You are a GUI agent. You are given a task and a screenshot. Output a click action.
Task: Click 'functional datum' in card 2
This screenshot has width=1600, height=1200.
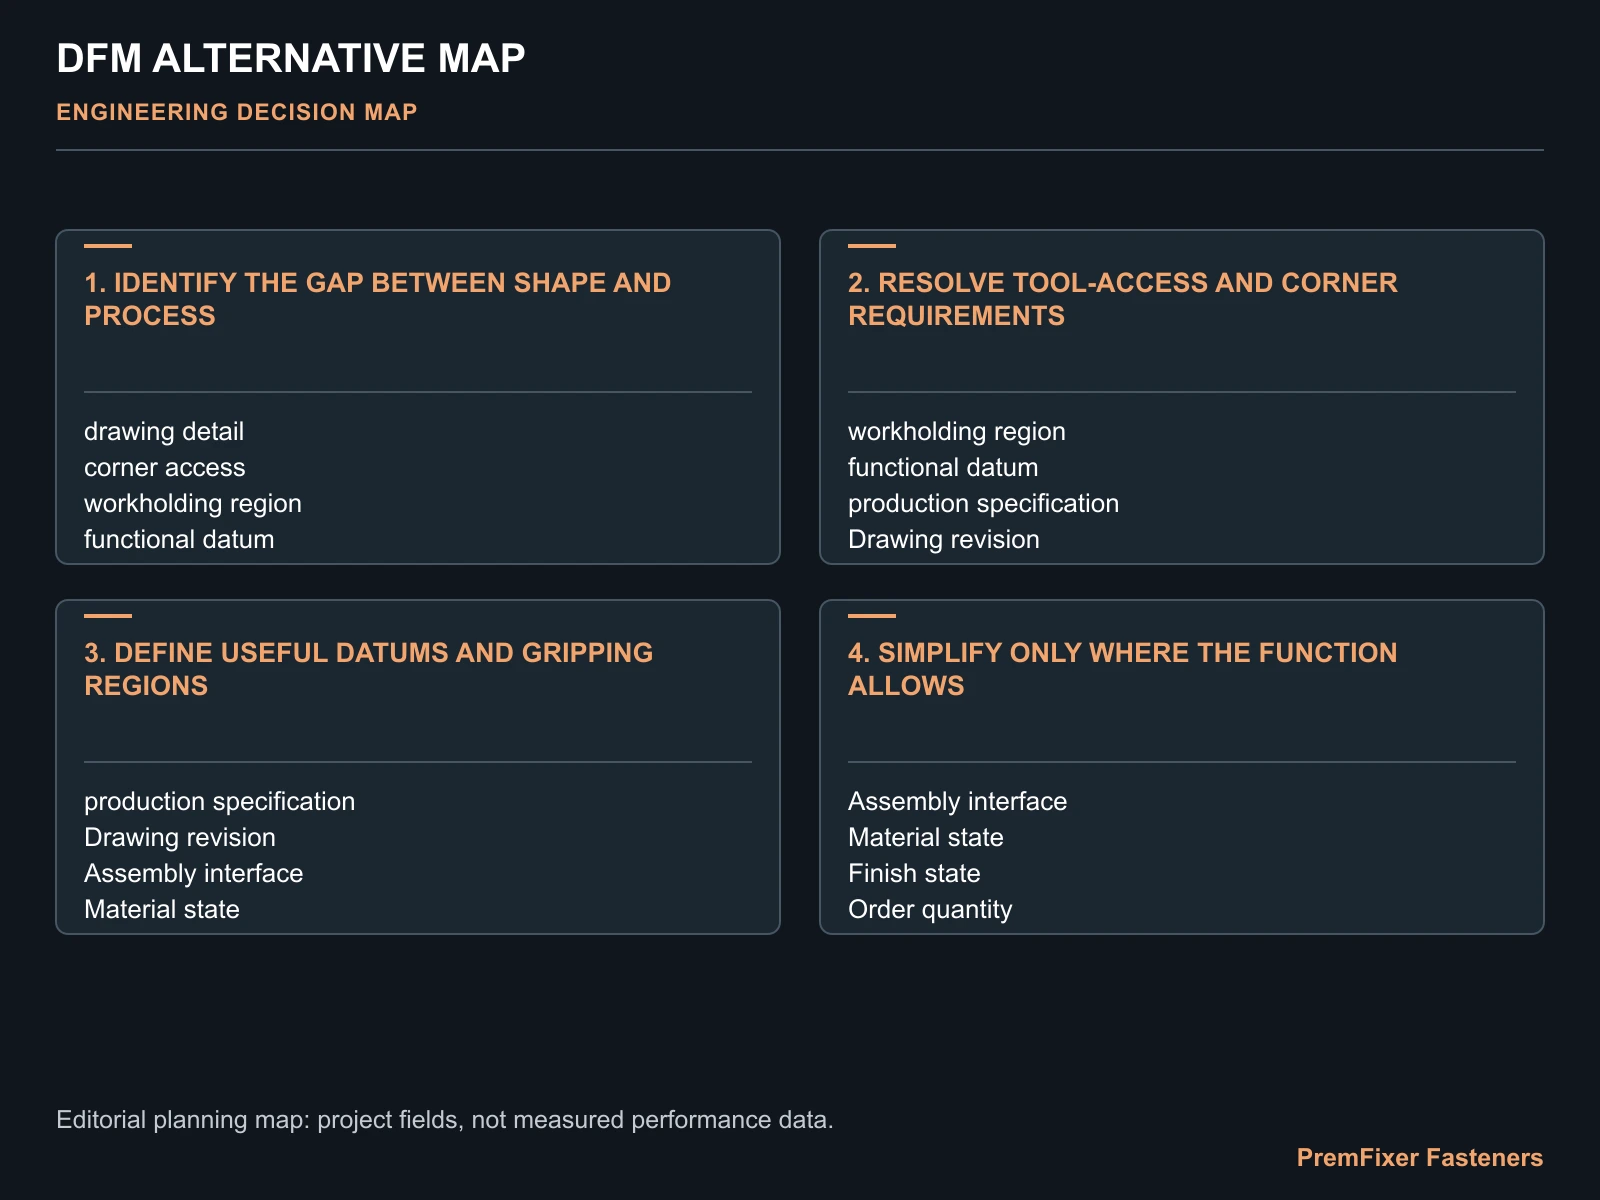pyautogui.click(x=943, y=467)
